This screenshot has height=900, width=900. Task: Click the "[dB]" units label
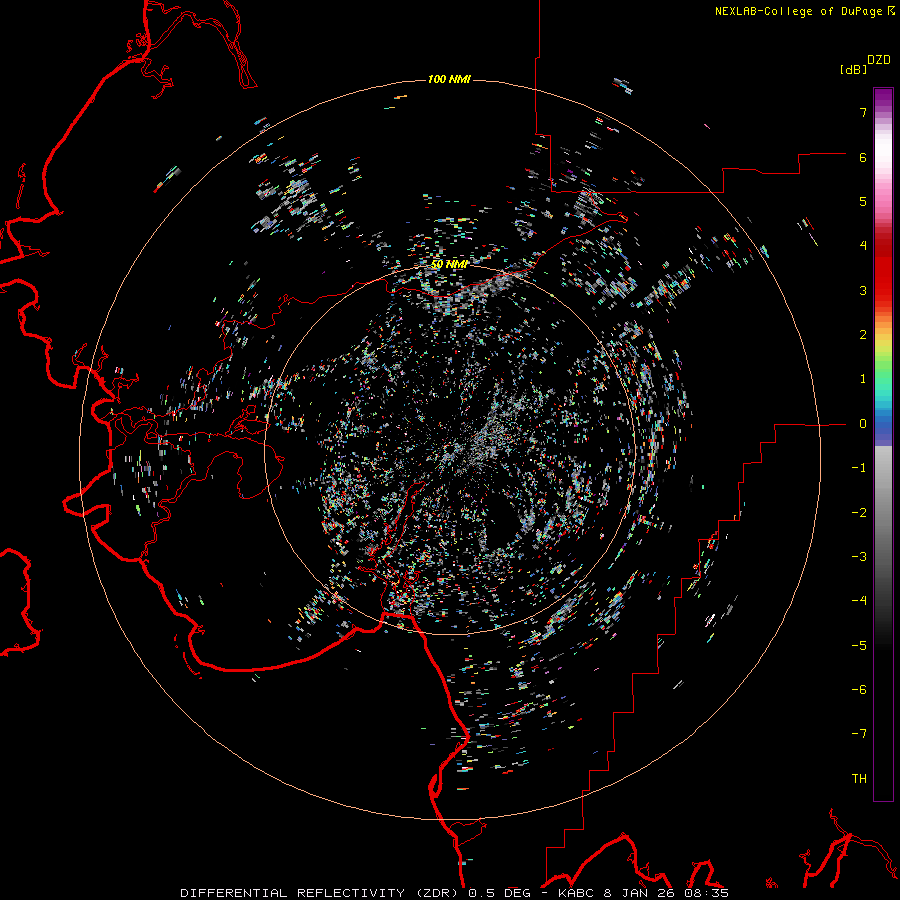[854, 69]
